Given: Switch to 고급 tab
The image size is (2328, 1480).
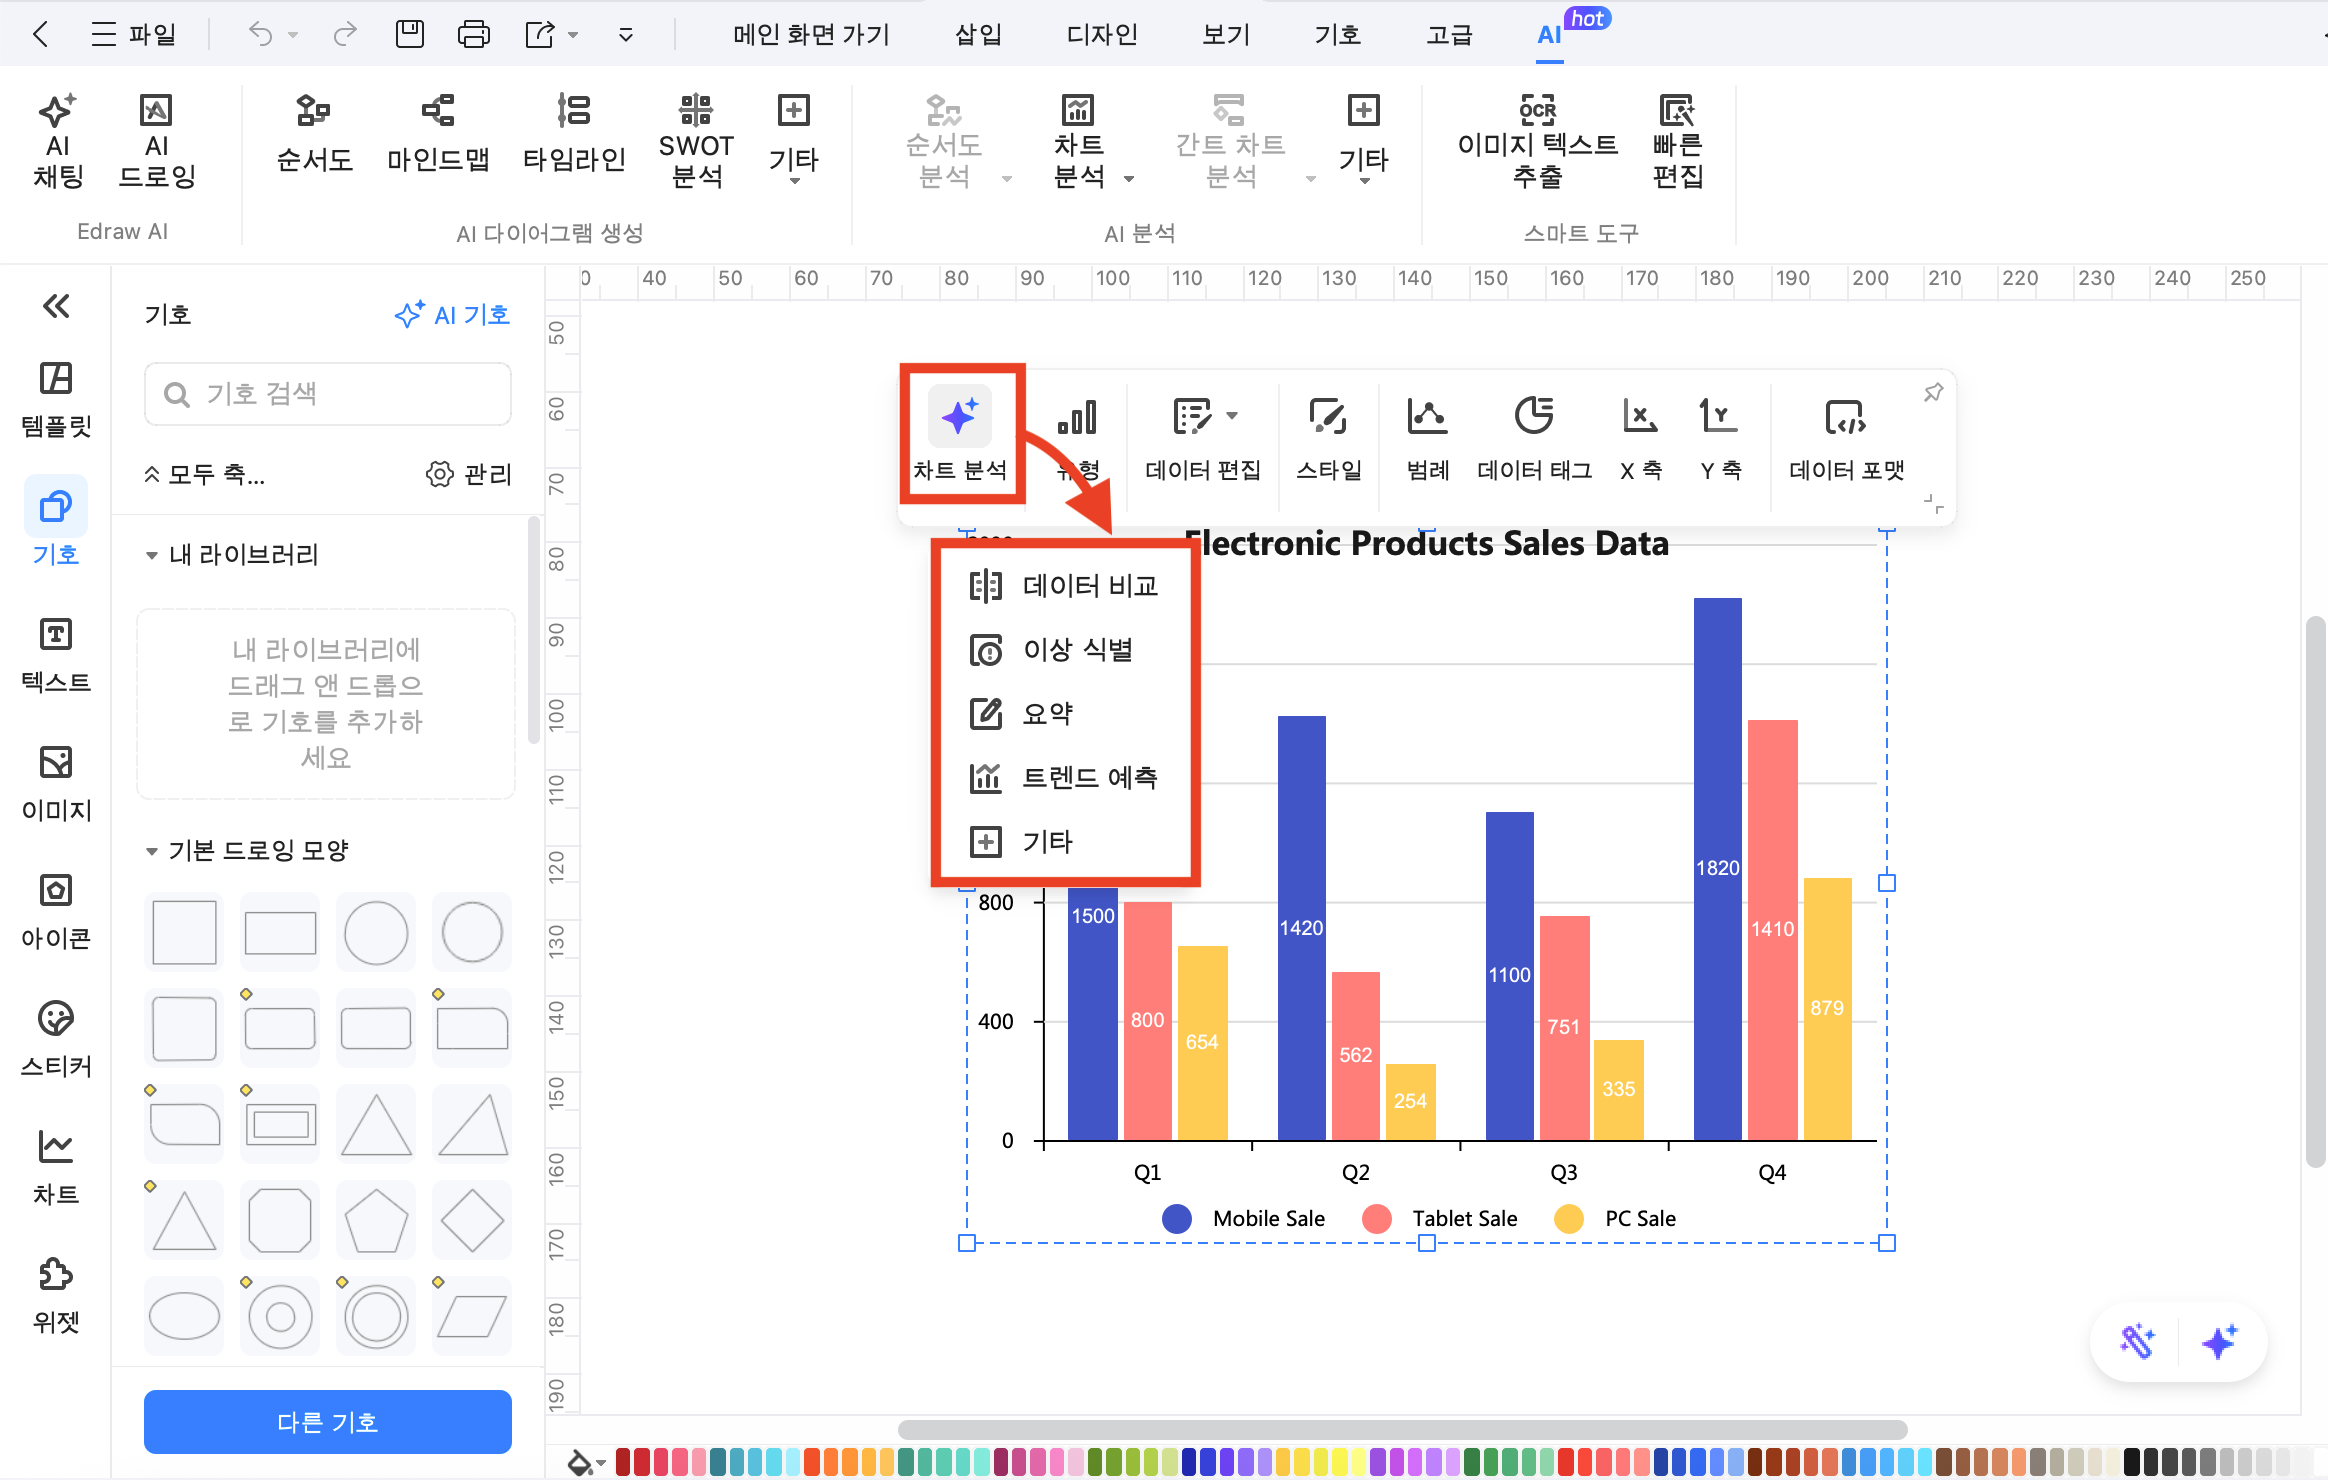Looking at the screenshot, I should pos(1449,34).
